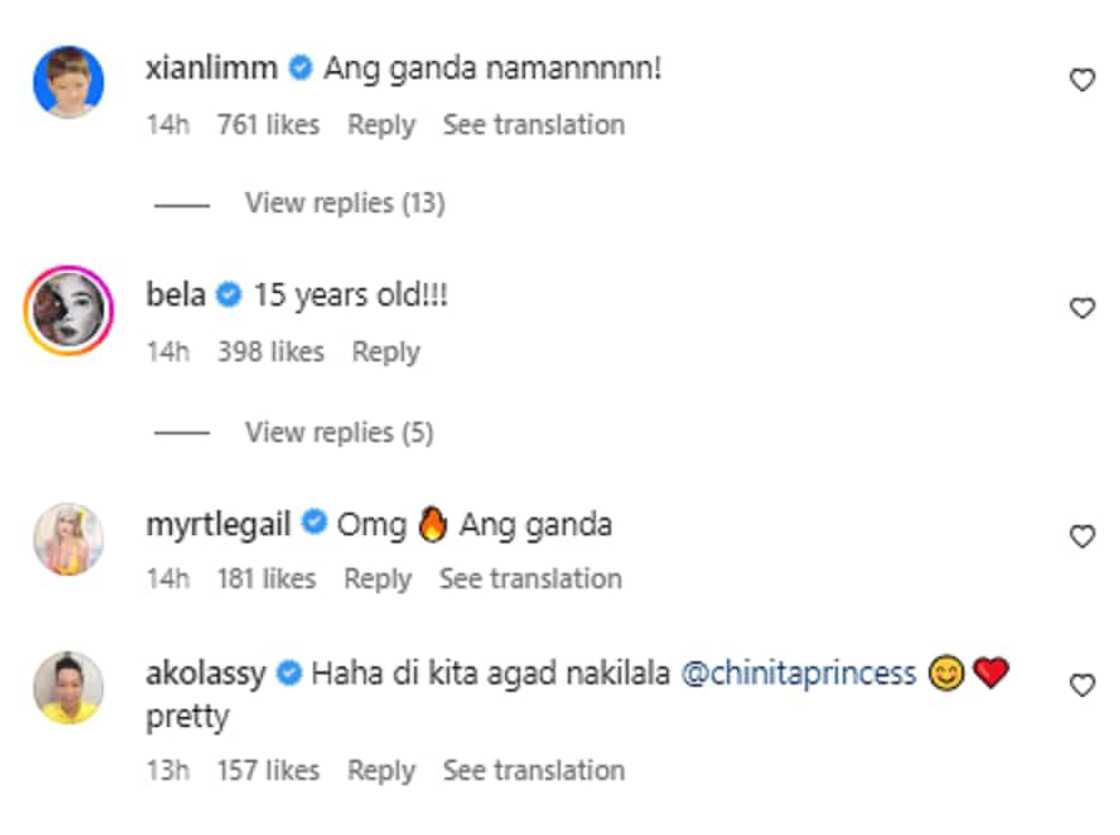
Task: Open akolassy's profile picture
Action: tap(68, 687)
